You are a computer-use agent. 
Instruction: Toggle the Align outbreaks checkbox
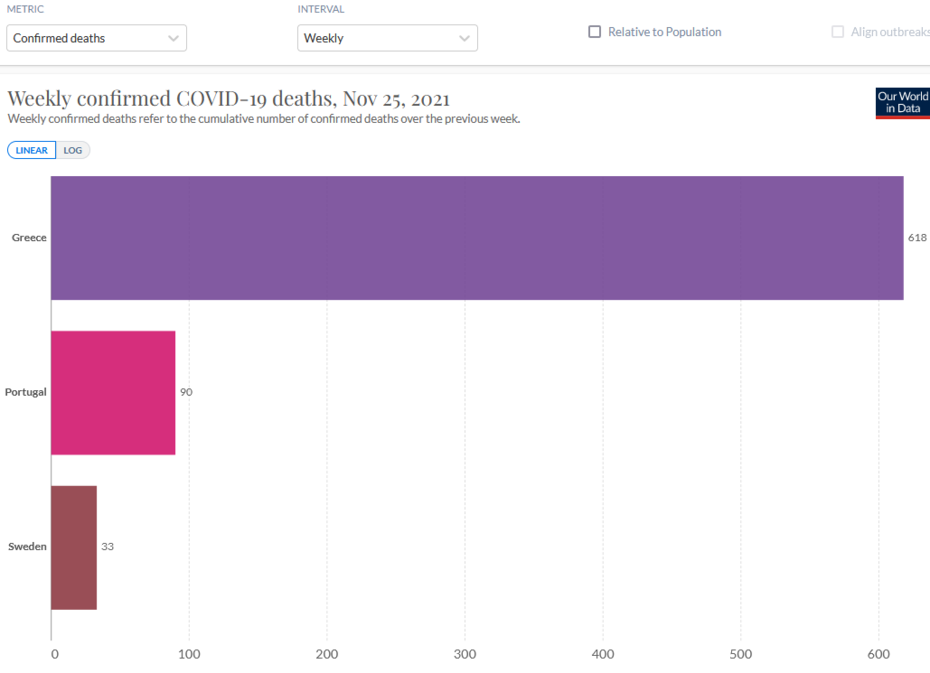[x=838, y=32]
